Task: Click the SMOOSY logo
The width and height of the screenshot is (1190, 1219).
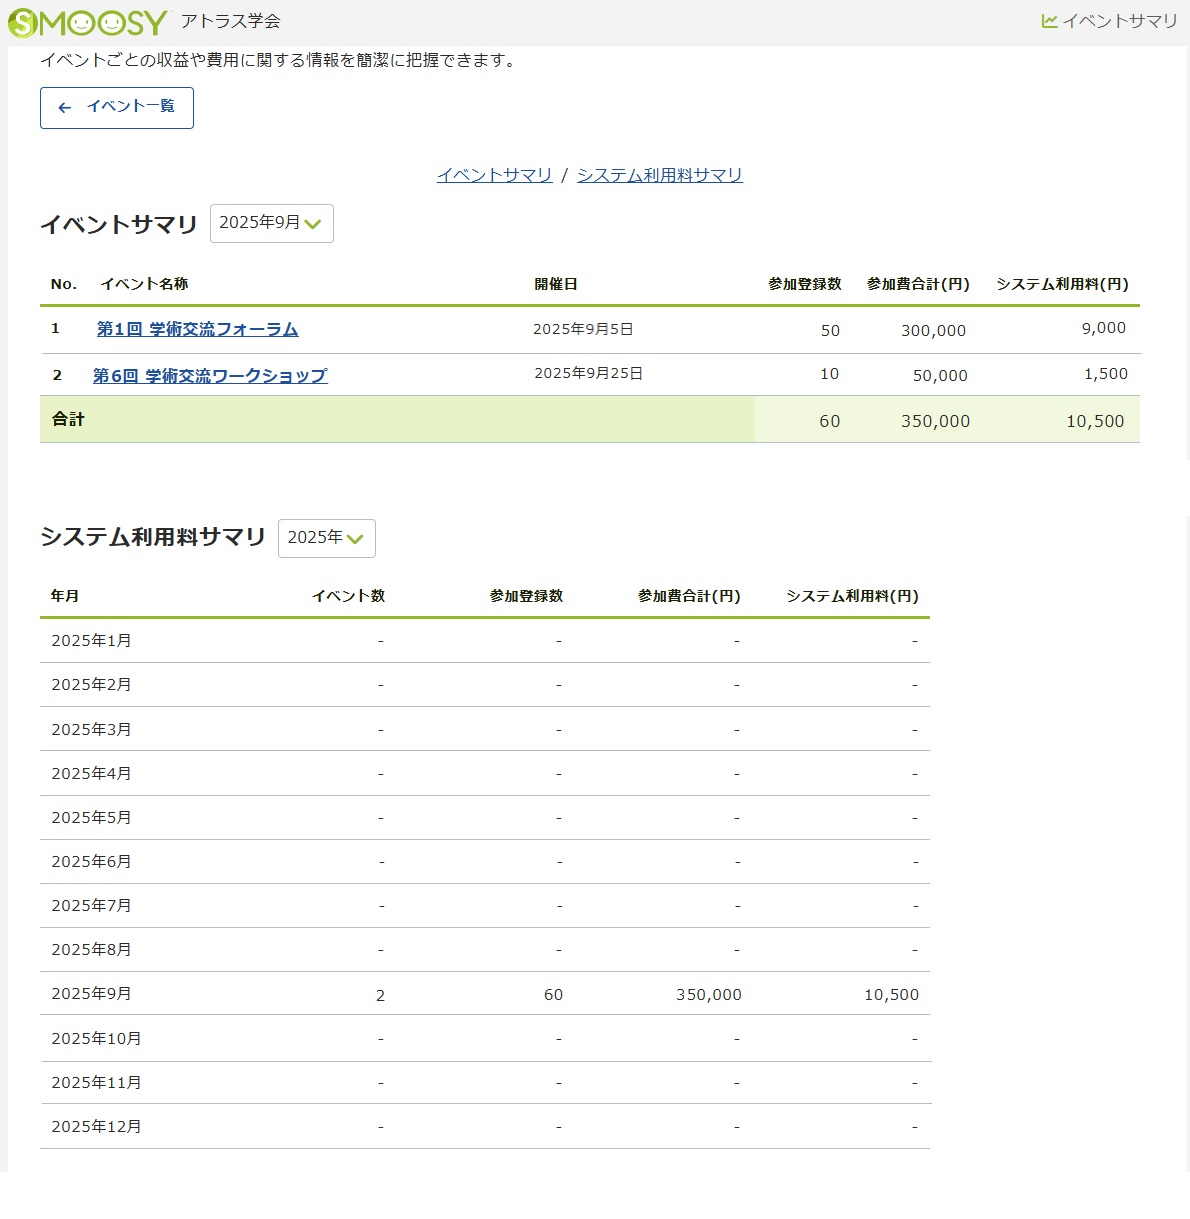Action: [88, 22]
